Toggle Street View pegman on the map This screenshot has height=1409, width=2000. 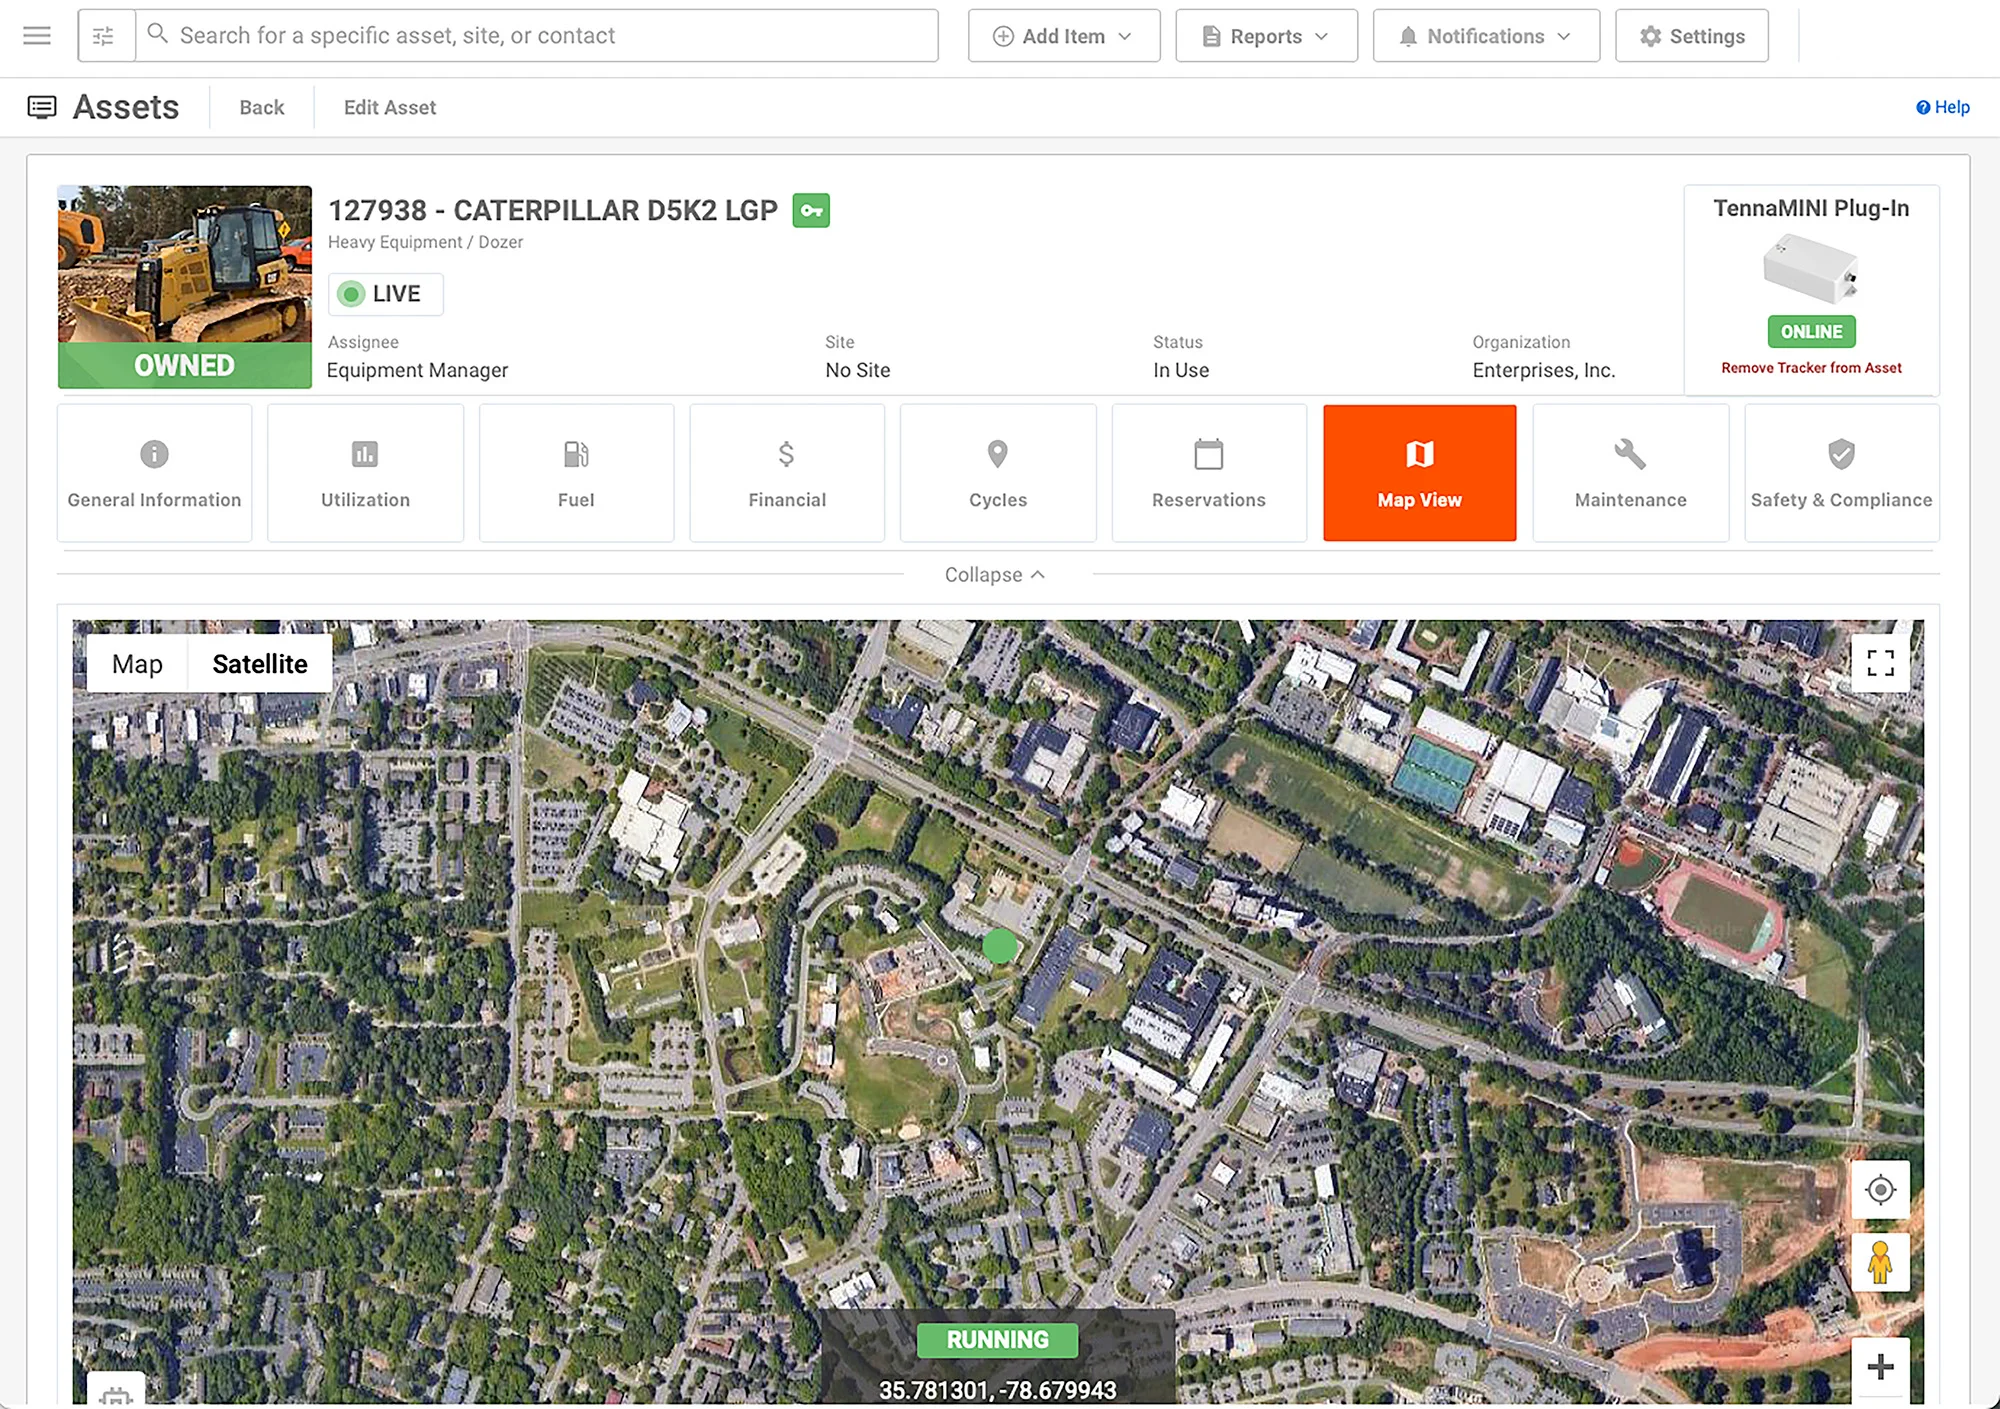(1880, 1262)
